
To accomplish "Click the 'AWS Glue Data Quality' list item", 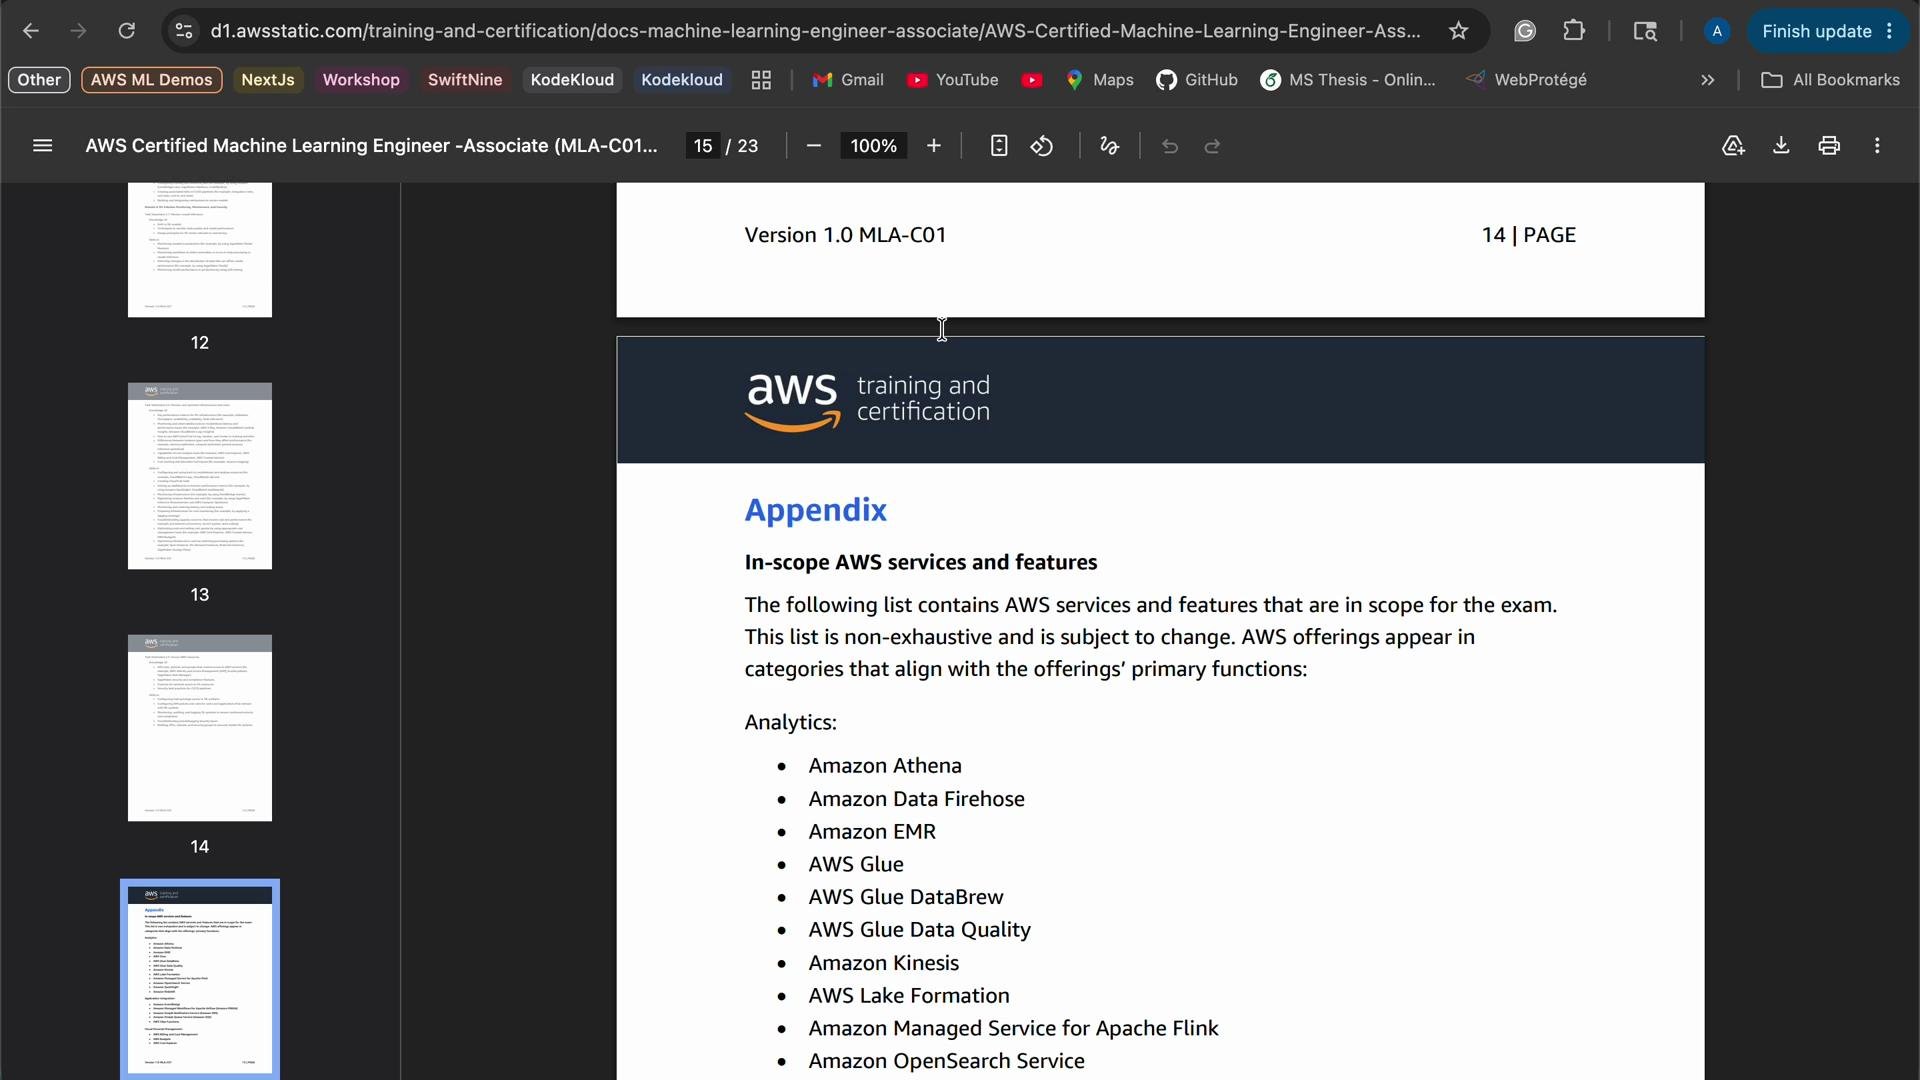I will click(x=919, y=930).
